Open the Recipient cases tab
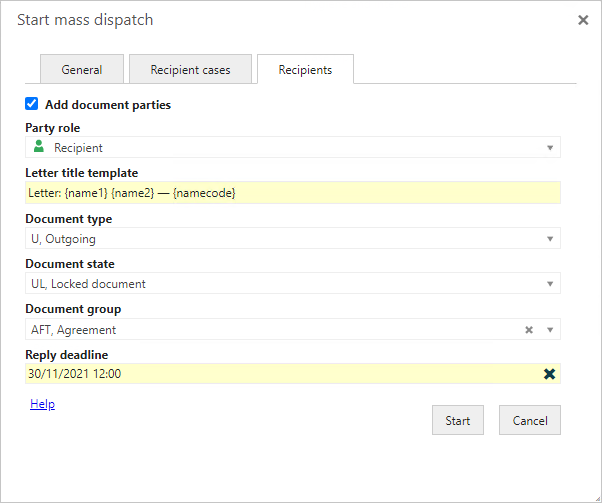 (190, 70)
